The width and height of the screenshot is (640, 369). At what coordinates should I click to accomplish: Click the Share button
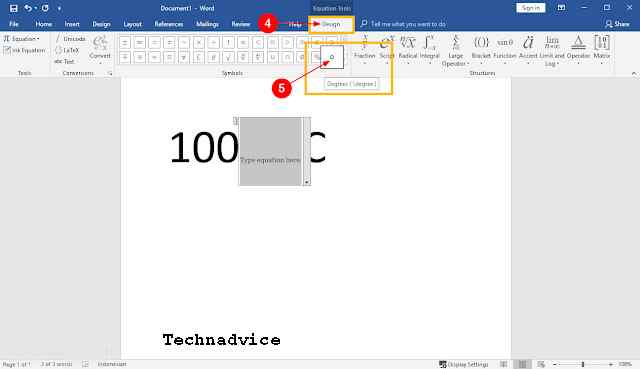point(617,24)
